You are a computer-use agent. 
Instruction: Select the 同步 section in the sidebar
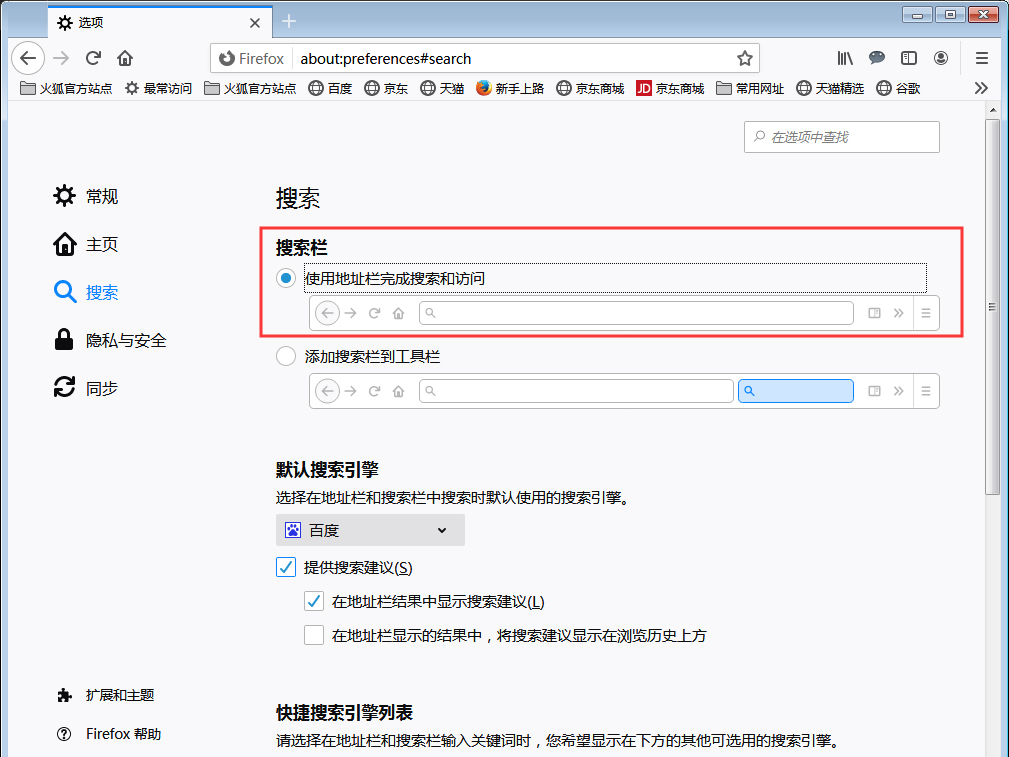(x=100, y=388)
